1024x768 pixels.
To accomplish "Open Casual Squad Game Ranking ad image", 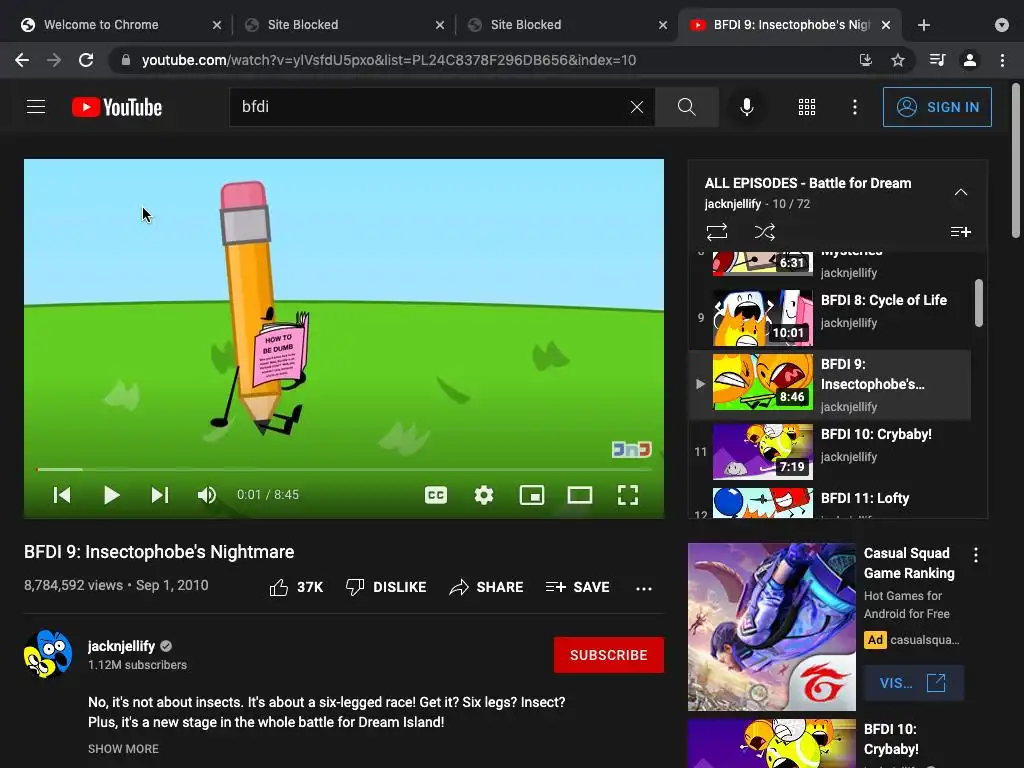I will (x=772, y=627).
